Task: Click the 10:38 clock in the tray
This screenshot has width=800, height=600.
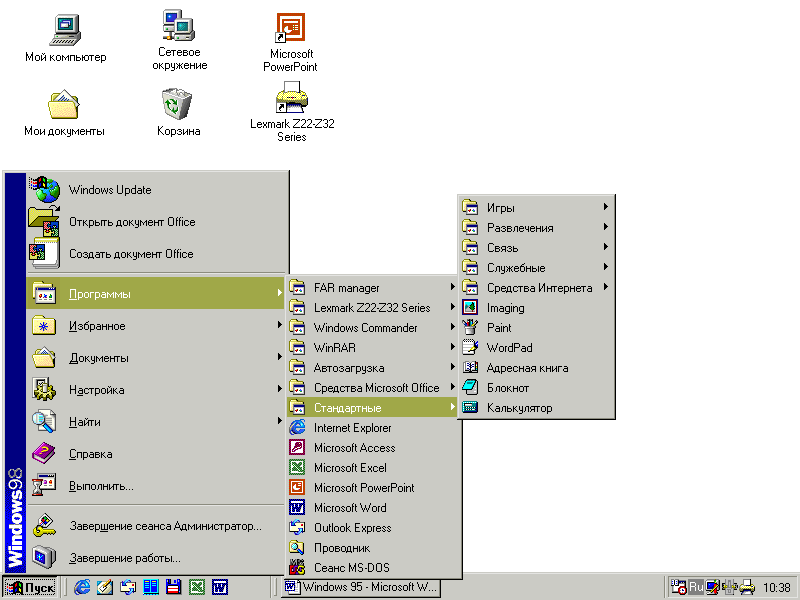Action: tap(776, 588)
